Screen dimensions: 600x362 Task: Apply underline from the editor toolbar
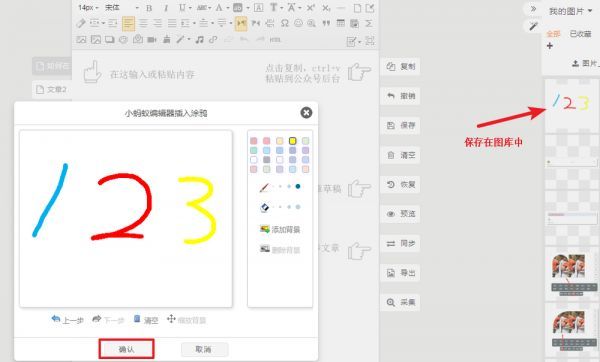[x=182, y=8]
